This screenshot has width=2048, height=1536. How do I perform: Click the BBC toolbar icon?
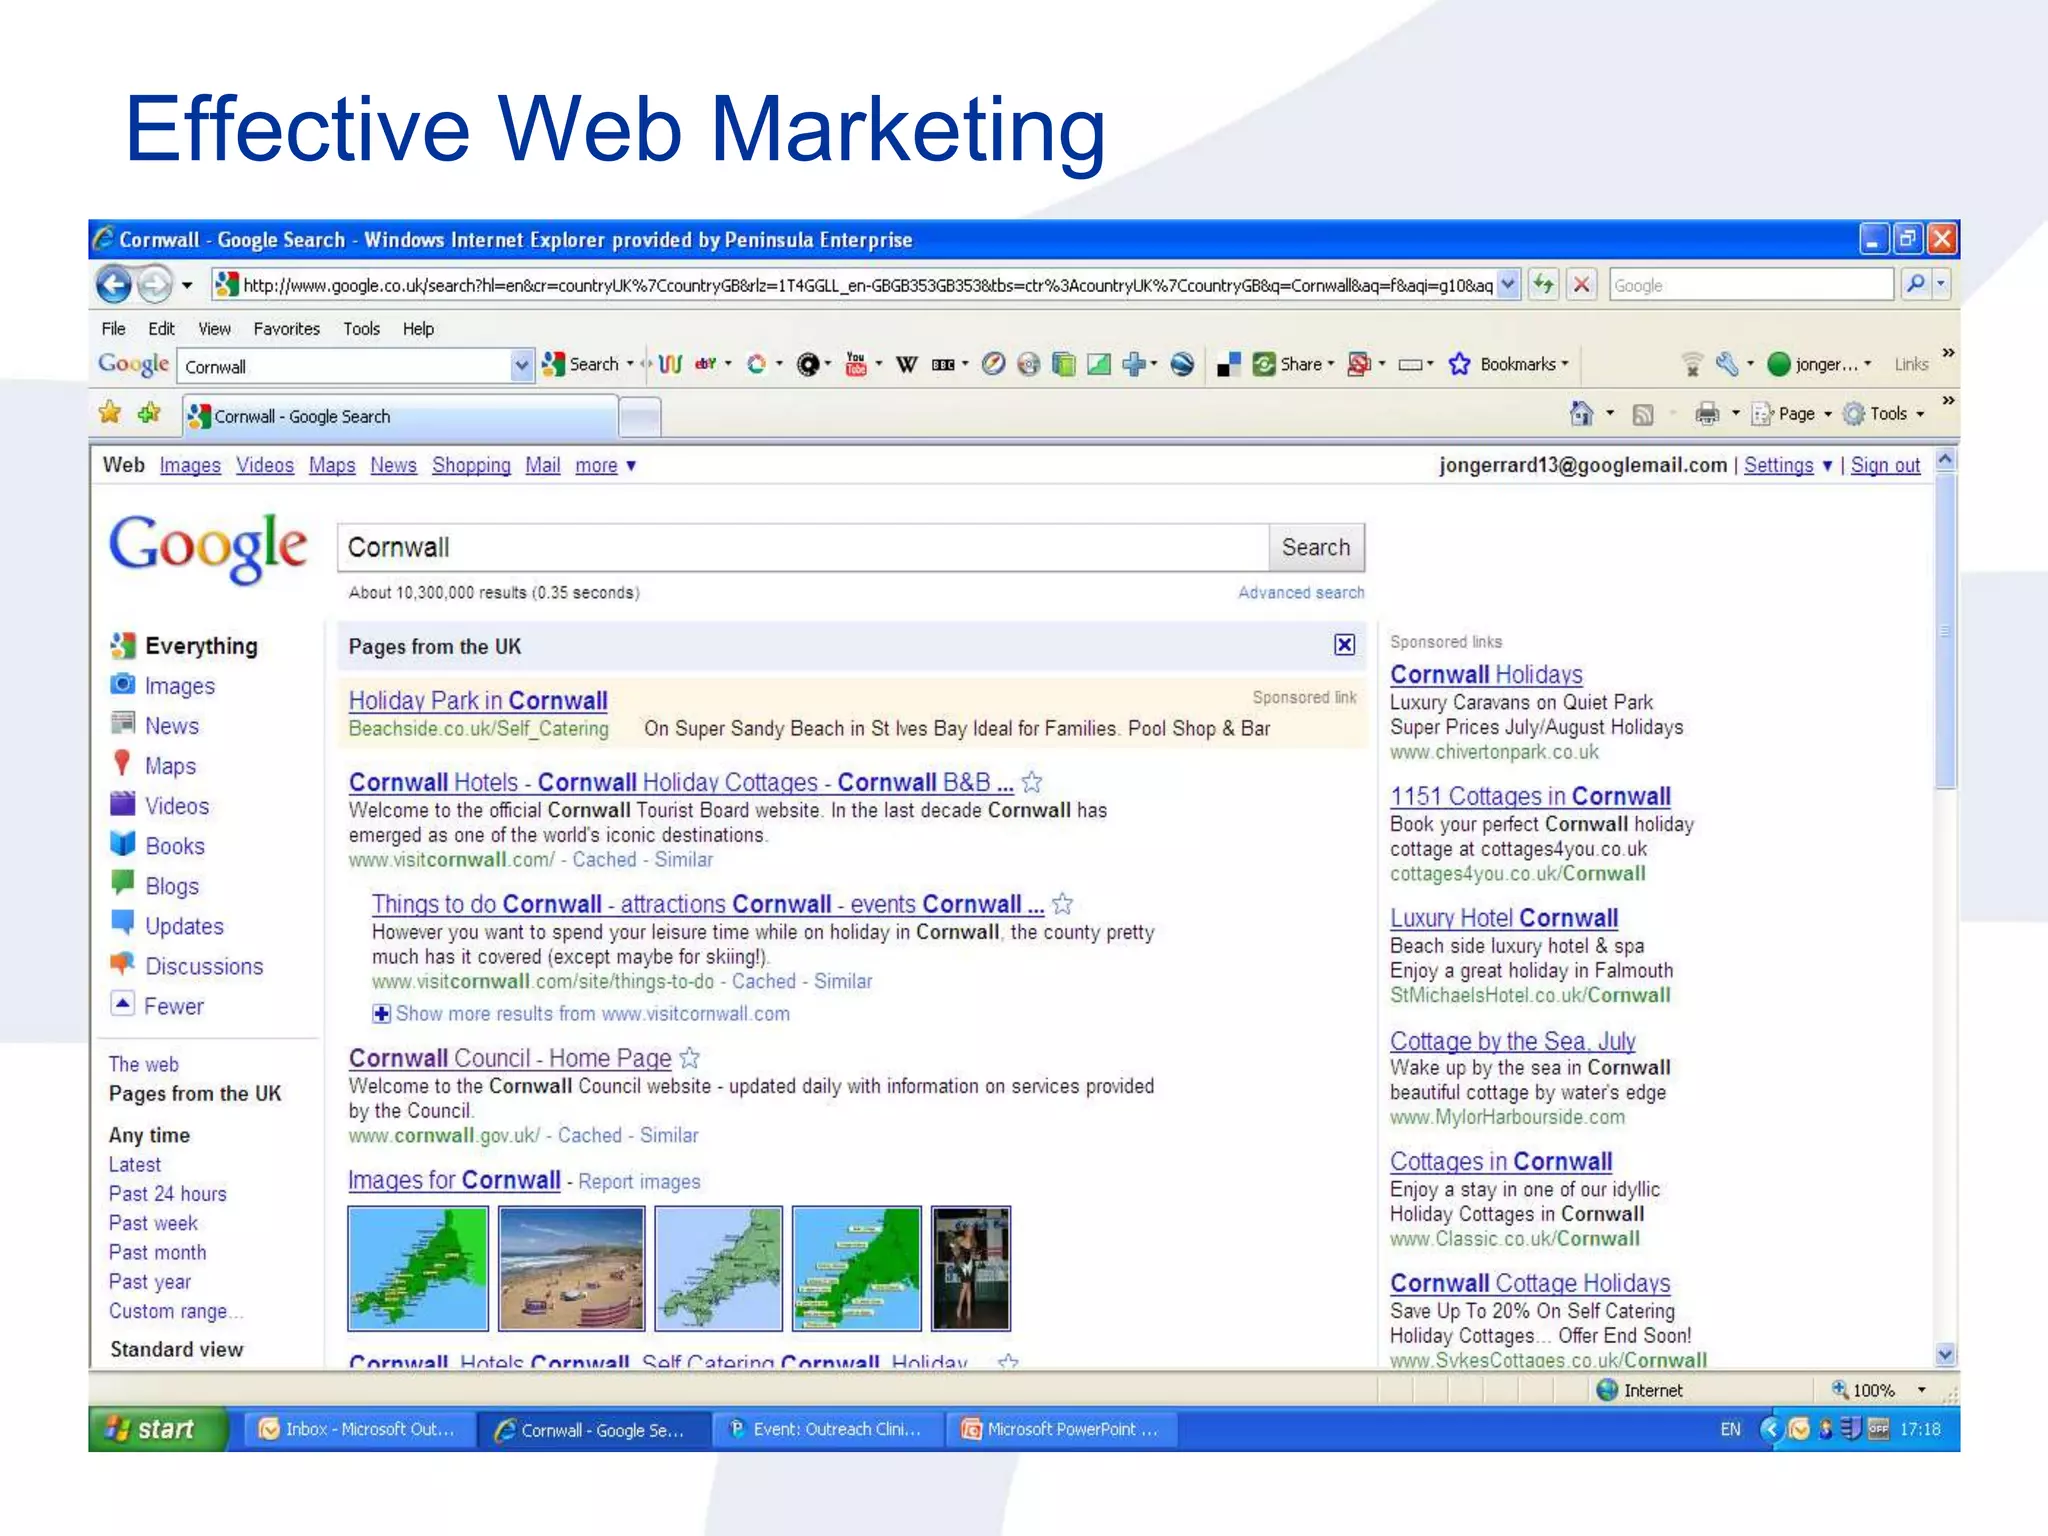pyautogui.click(x=943, y=365)
